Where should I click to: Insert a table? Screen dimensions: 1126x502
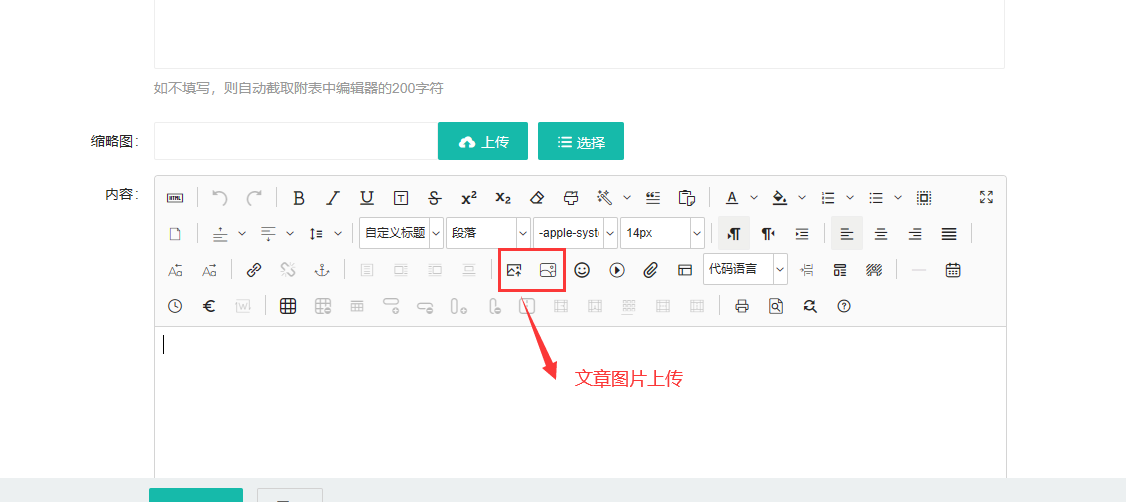click(288, 306)
